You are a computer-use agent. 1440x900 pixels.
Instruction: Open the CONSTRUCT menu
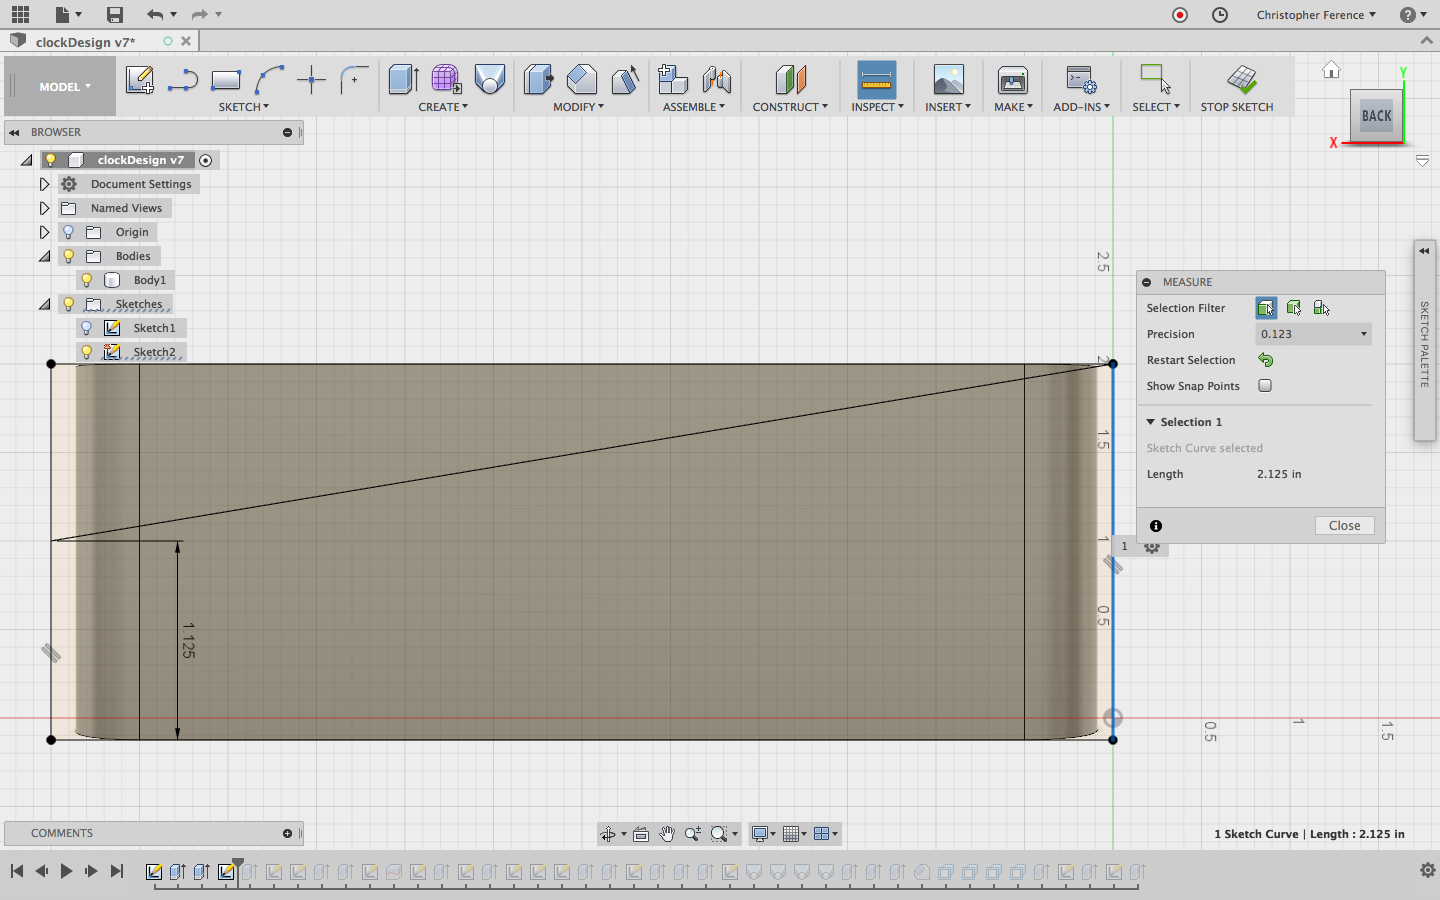[790, 107]
